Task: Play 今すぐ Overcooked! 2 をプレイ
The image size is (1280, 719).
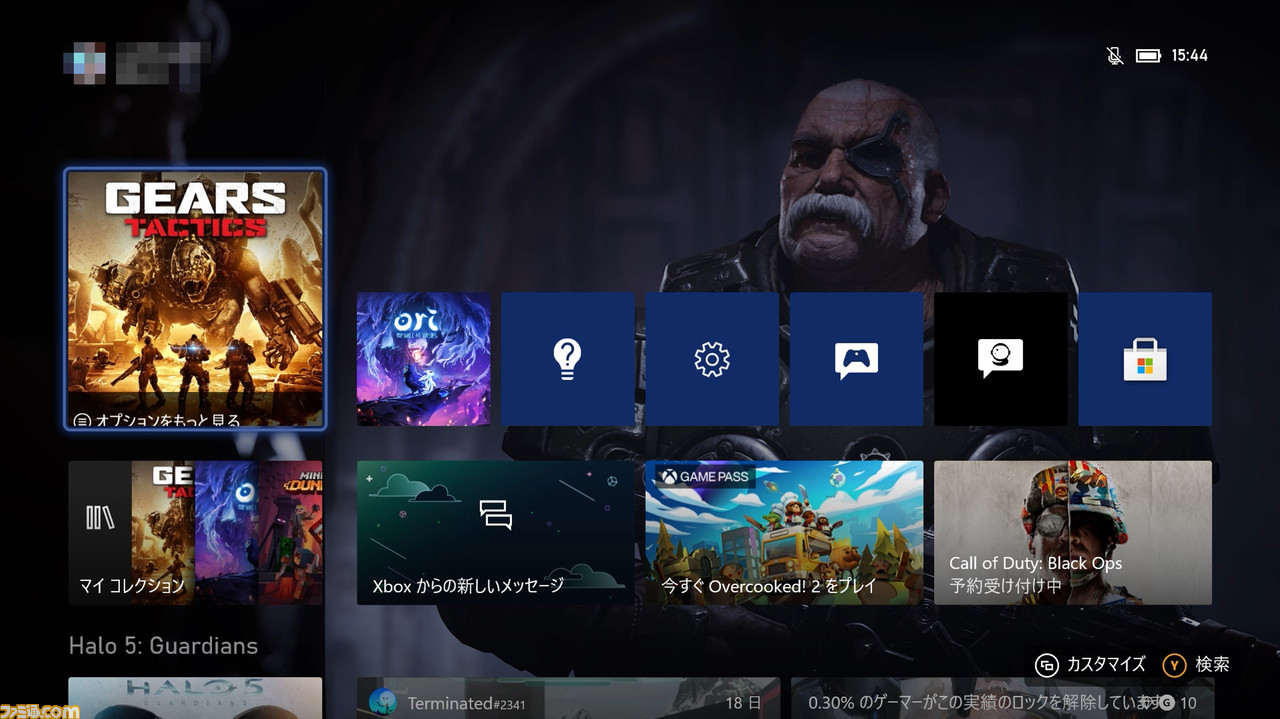Action: tap(784, 532)
